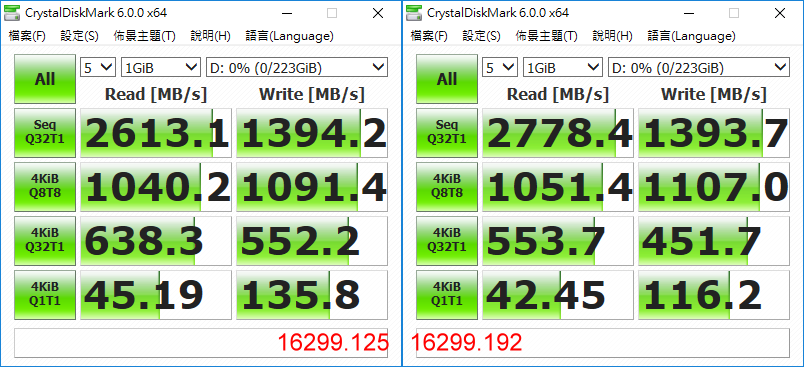Start 4KiB Q8T8 test in left window
The height and width of the screenshot is (367, 804).
pyautogui.click(x=45, y=187)
